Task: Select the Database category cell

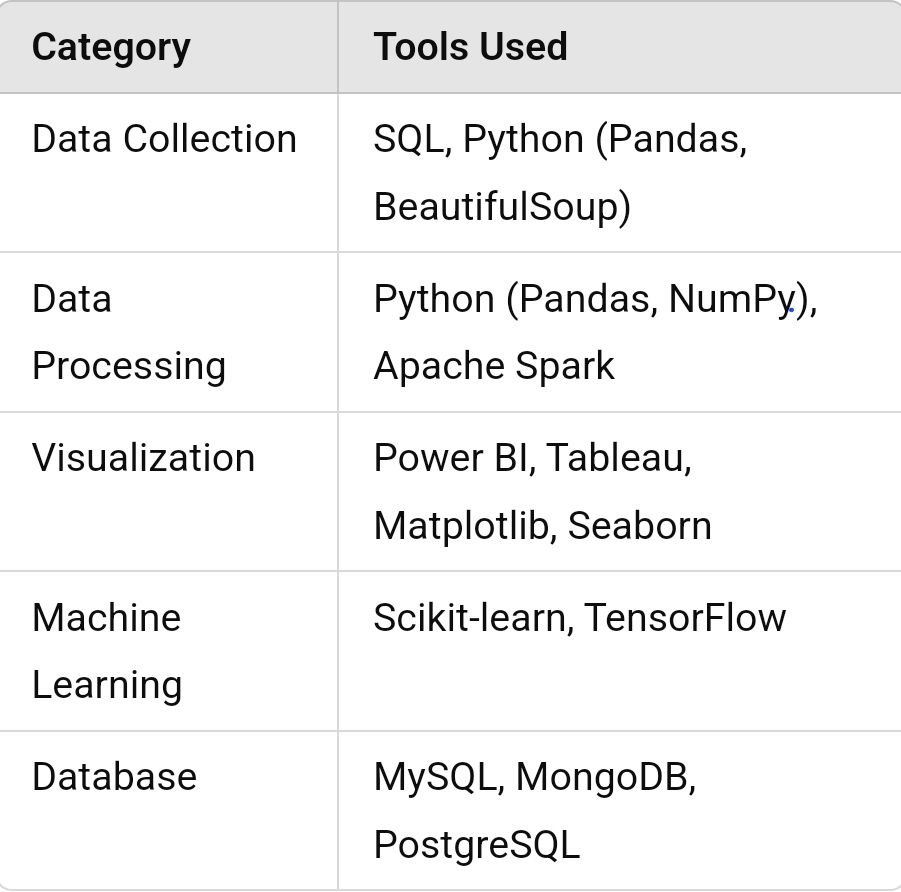Action: pyautogui.click(x=114, y=777)
